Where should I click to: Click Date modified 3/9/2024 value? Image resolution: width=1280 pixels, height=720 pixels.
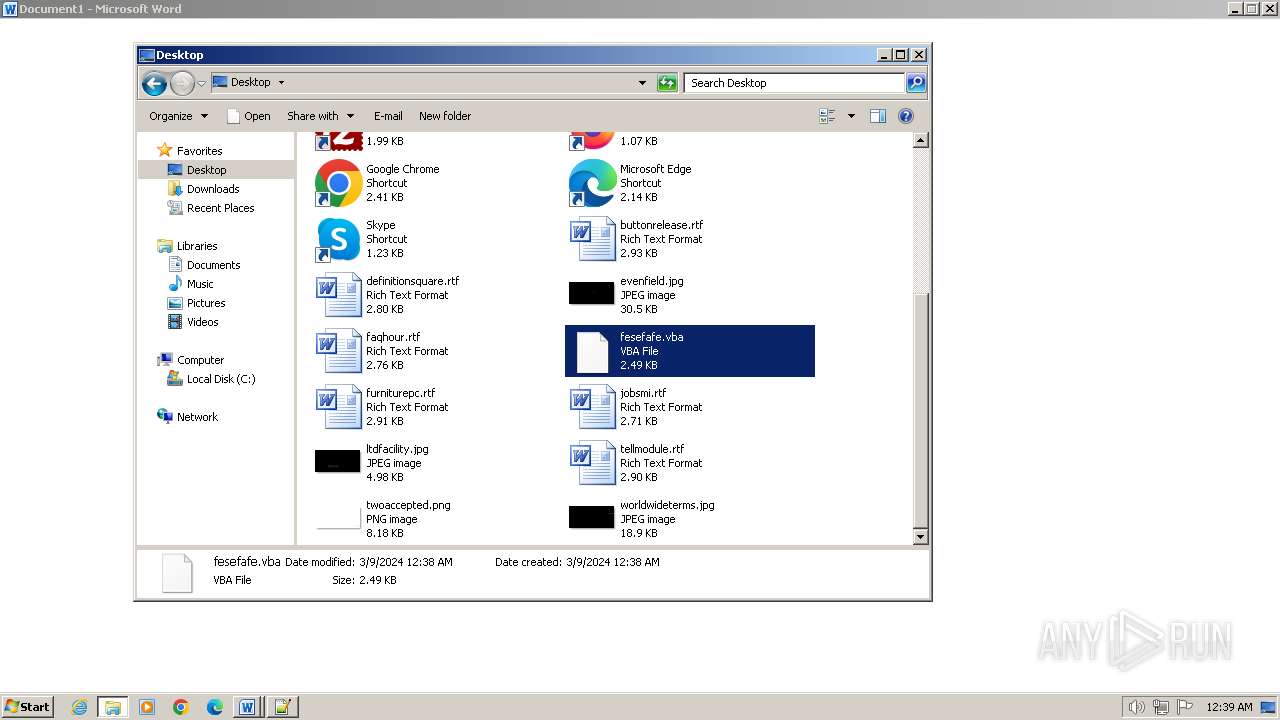coord(405,562)
